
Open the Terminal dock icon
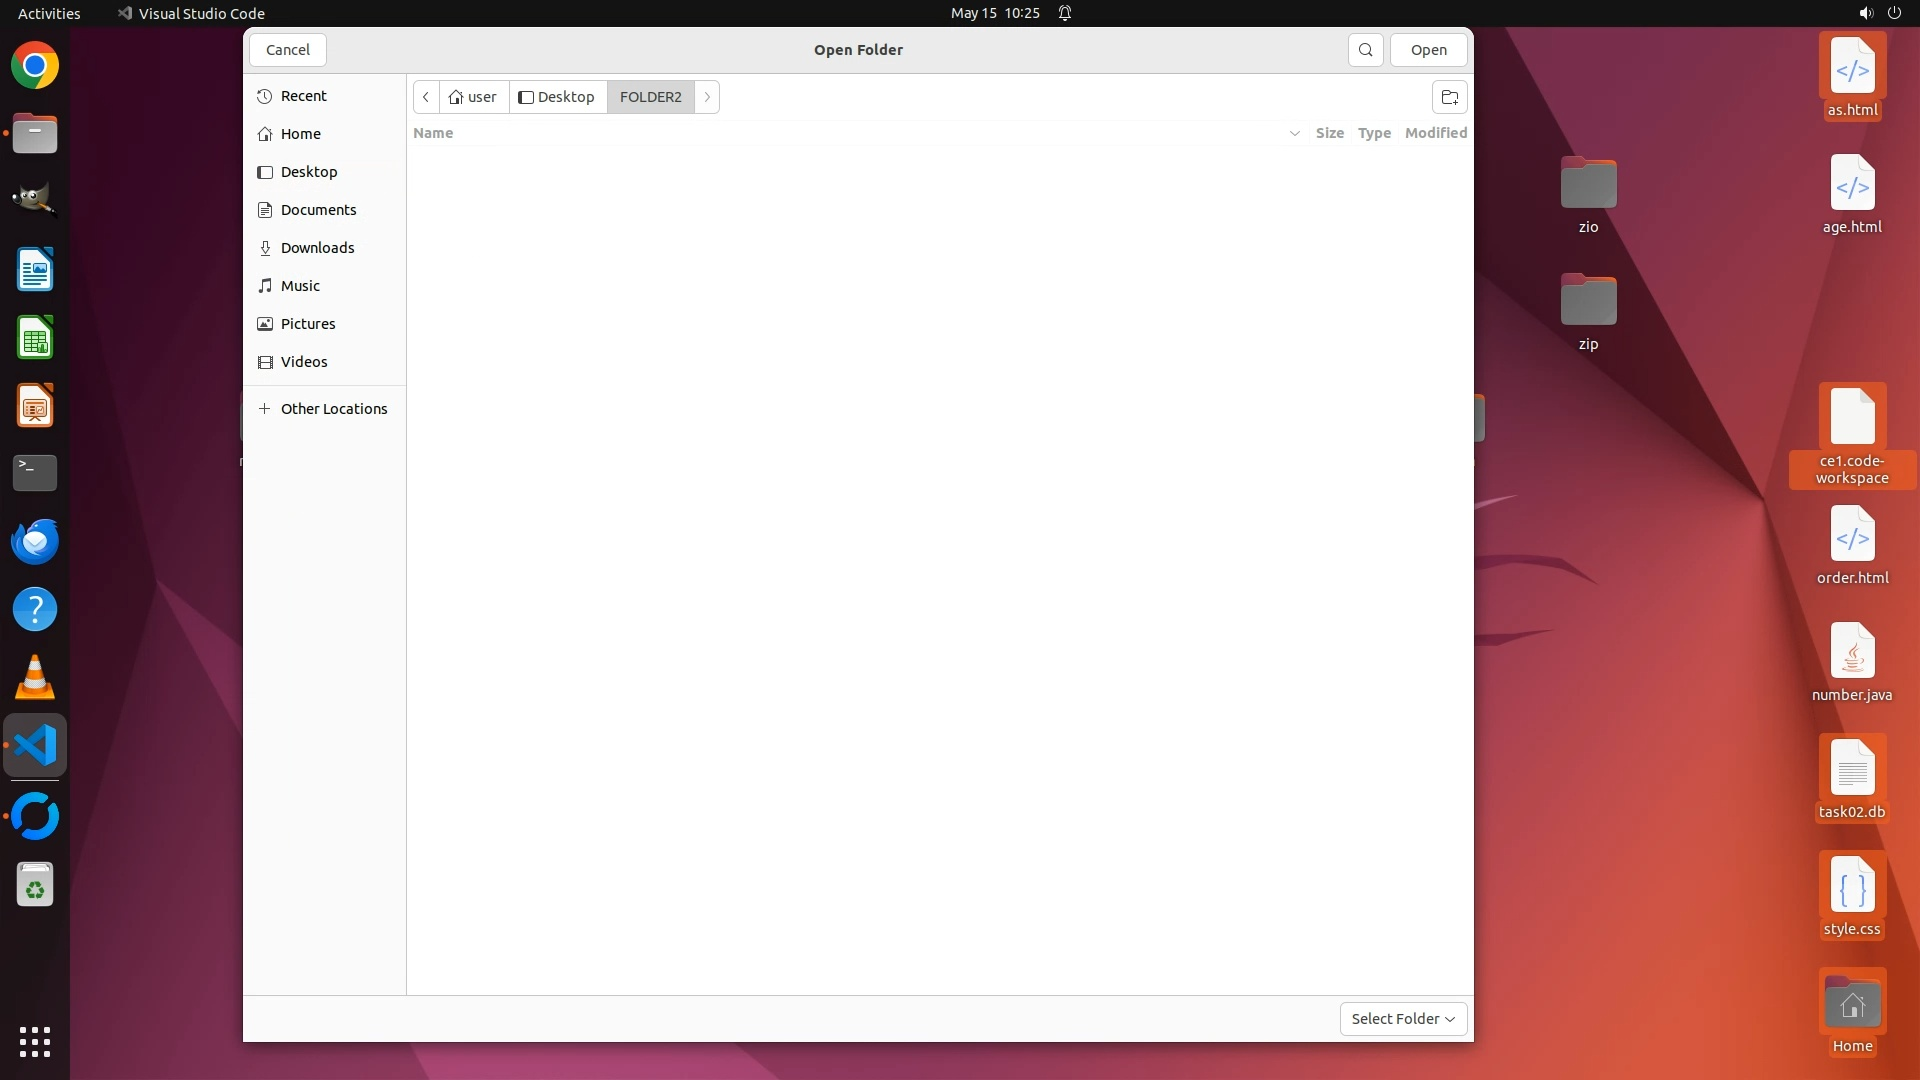pos(35,473)
